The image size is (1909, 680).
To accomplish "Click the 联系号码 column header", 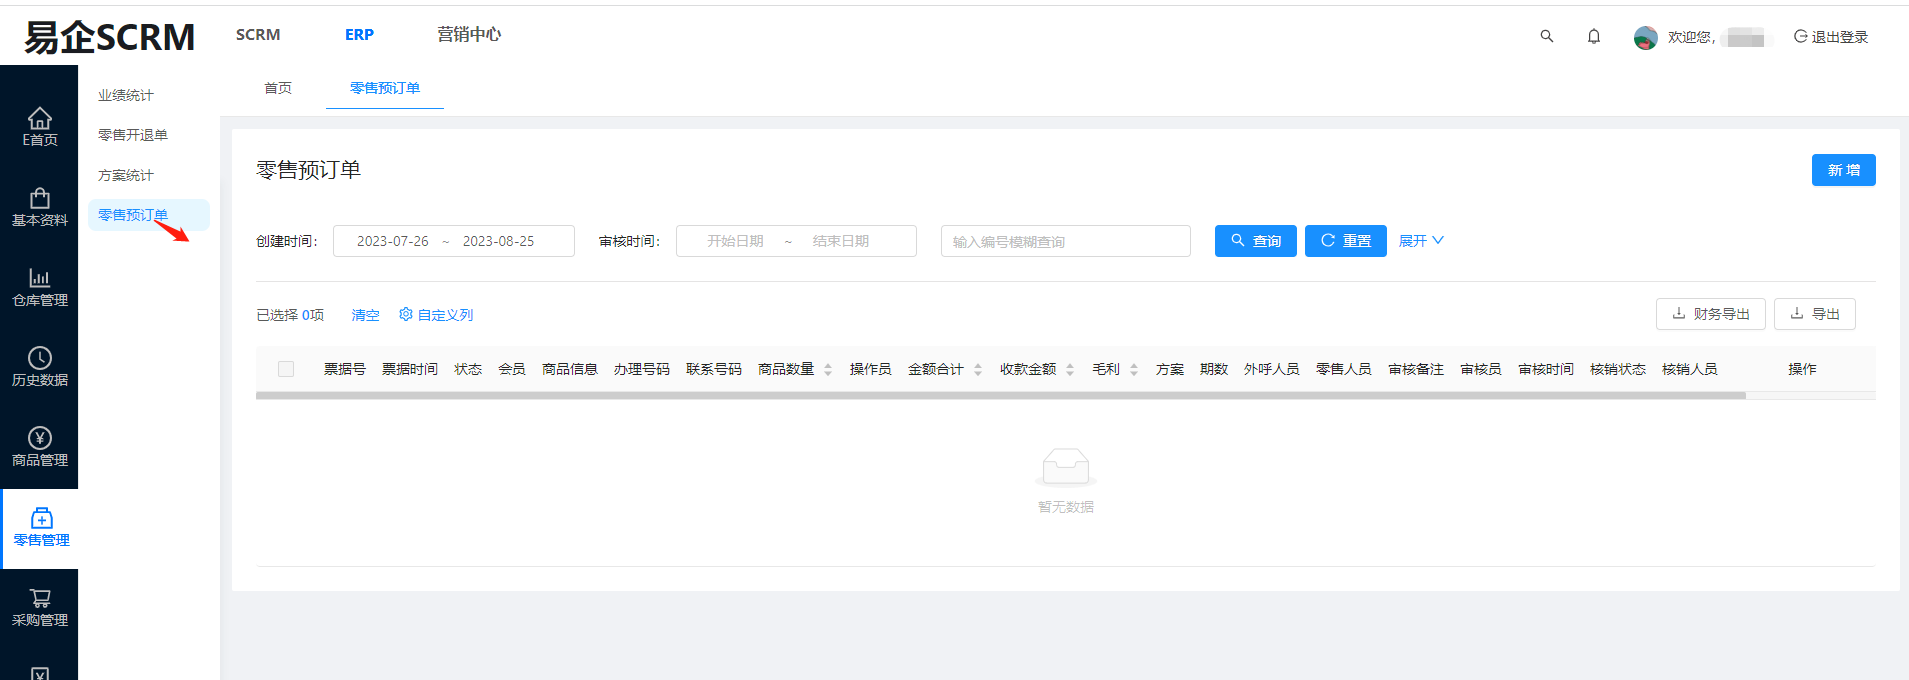I will [x=714, y=369].
